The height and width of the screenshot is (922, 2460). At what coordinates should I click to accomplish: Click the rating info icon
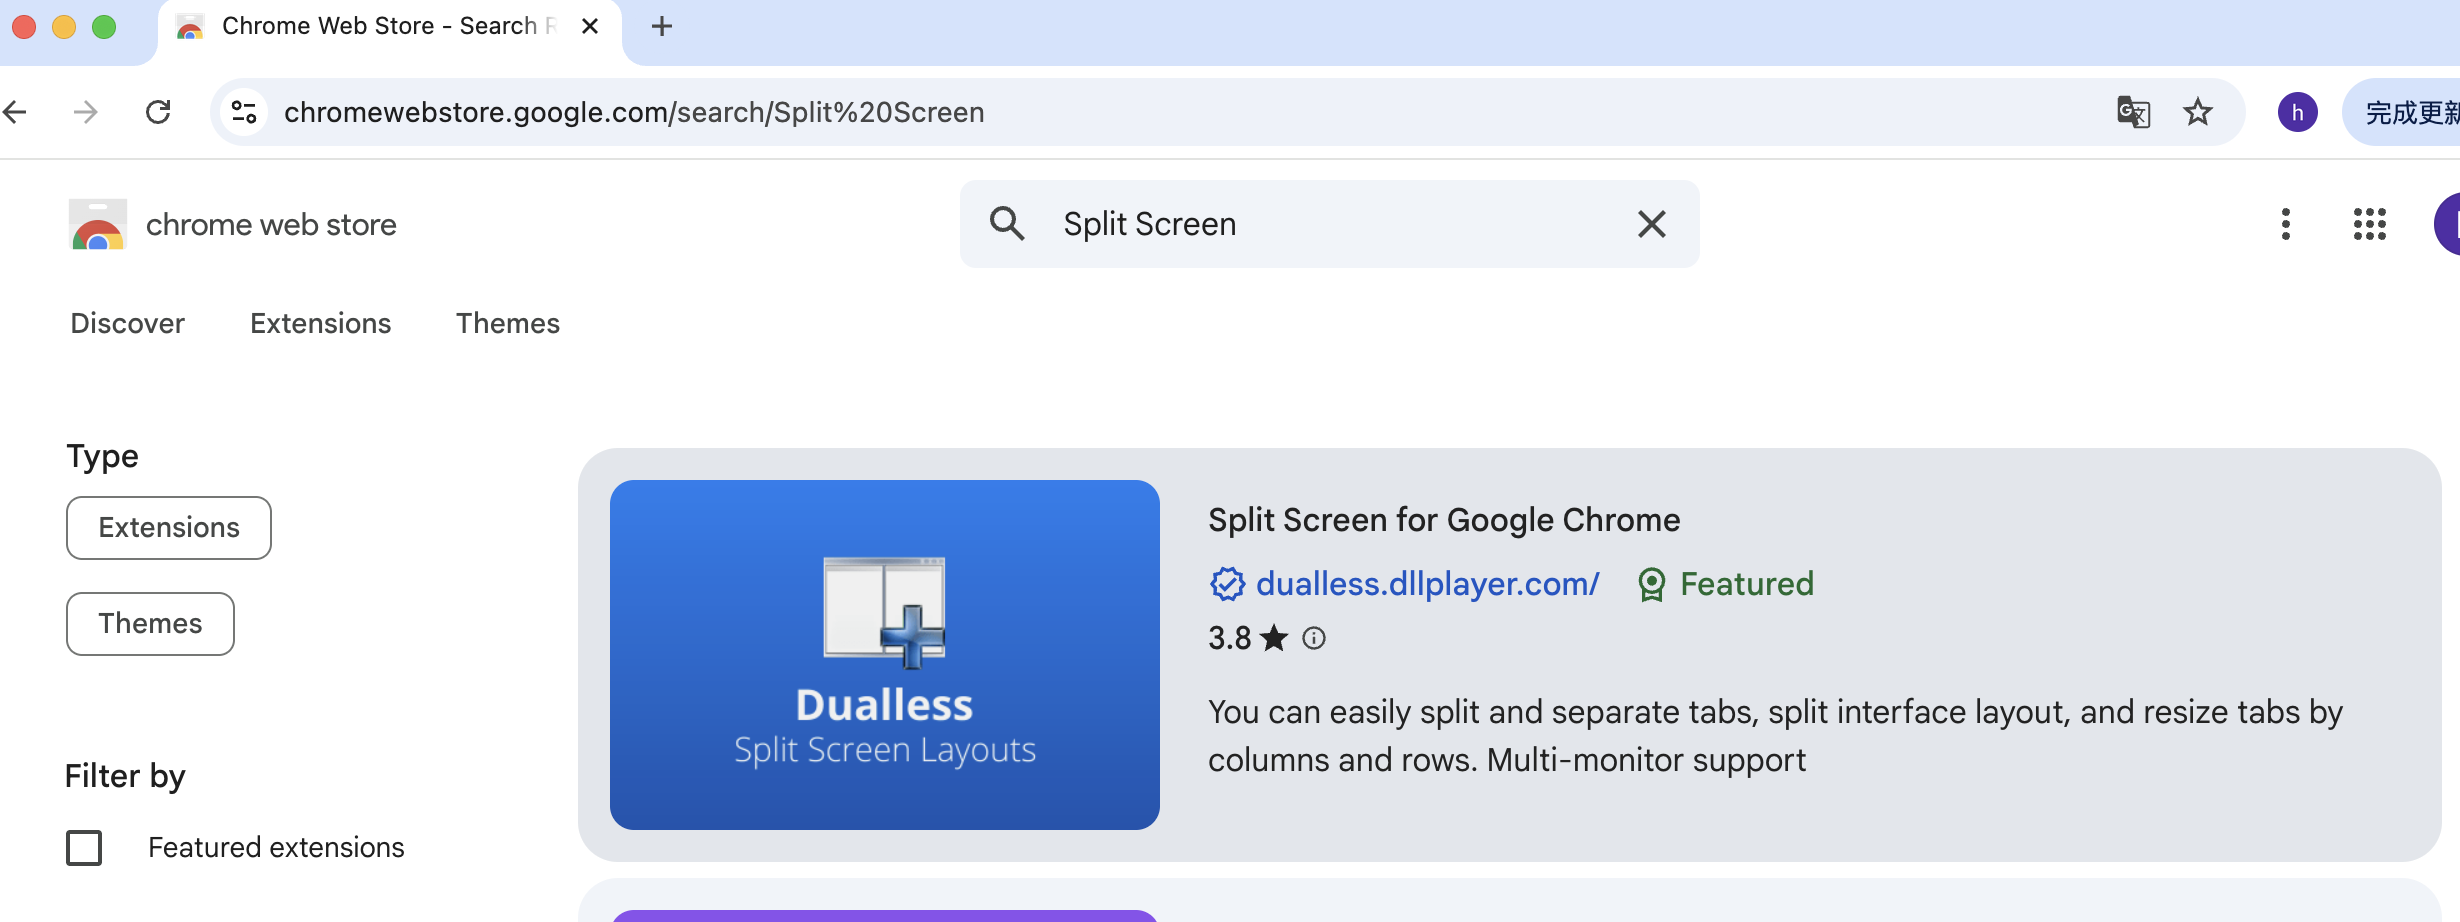(1314, 638)
